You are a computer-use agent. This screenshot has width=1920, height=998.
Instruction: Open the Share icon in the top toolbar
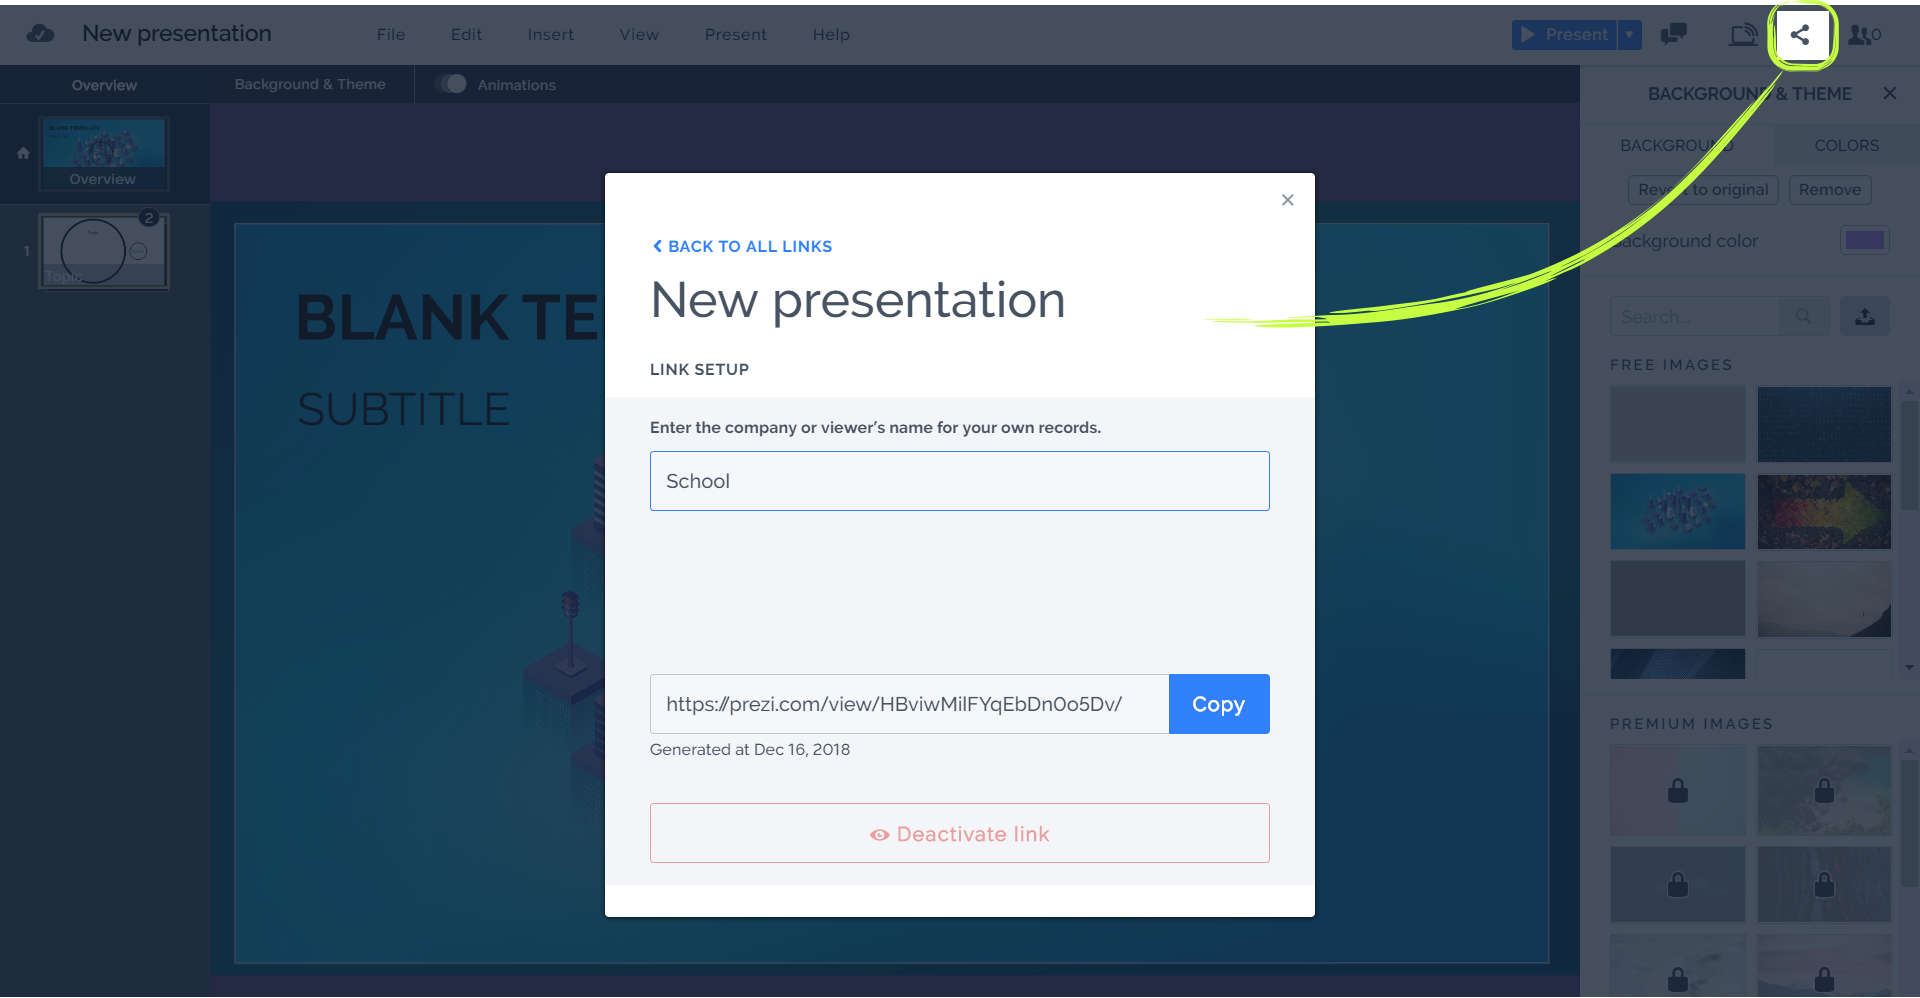pyautogui.click(x=1801, y=34)
